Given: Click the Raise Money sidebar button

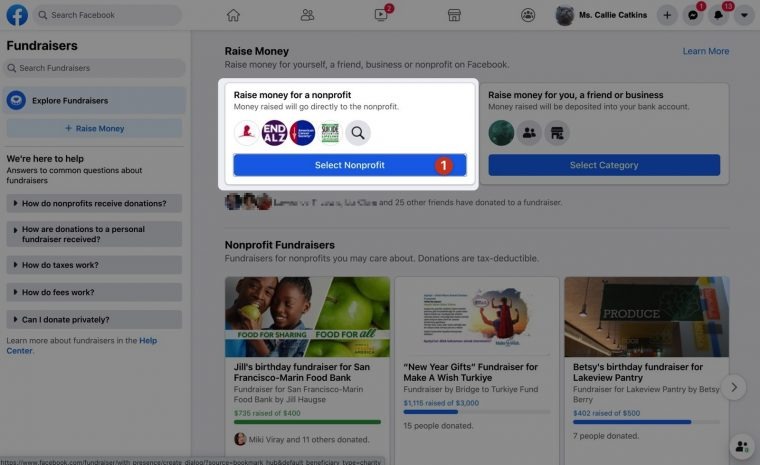Looking at the screenshot, I should click(94, 129).
